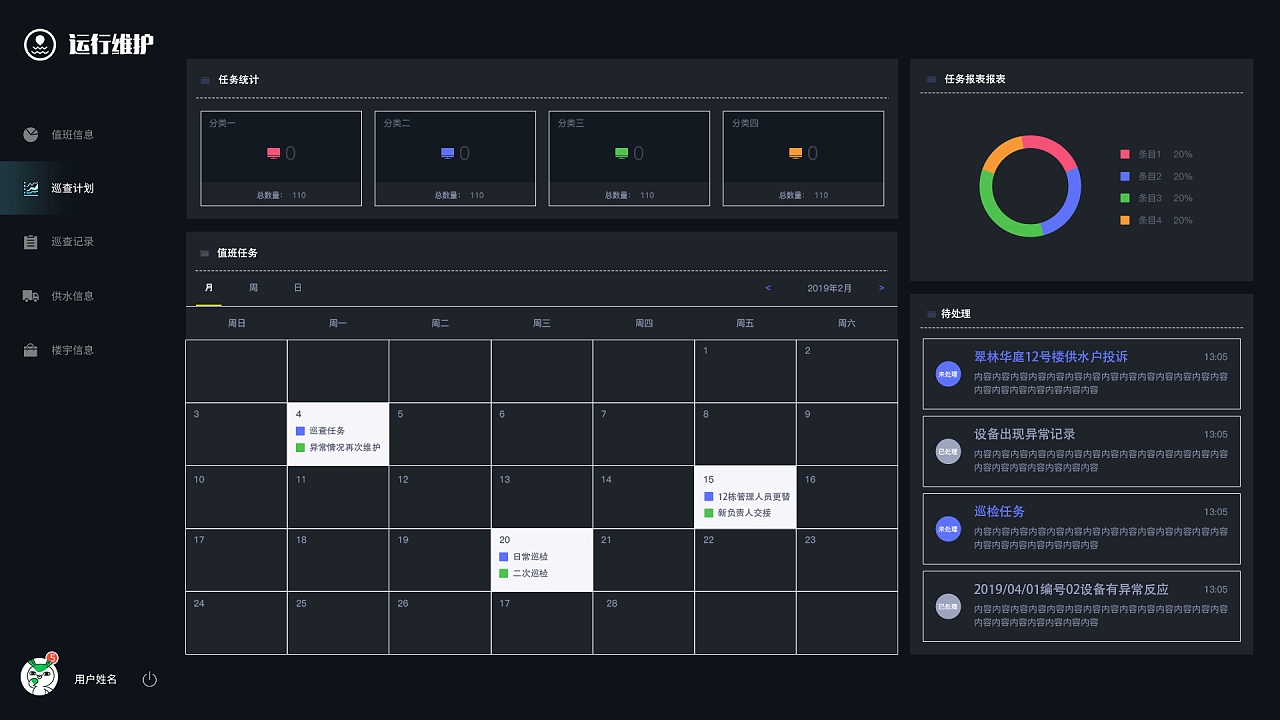Click the green monitor icon in 分类三
The image size is (1280, 720).
(622, 153)
